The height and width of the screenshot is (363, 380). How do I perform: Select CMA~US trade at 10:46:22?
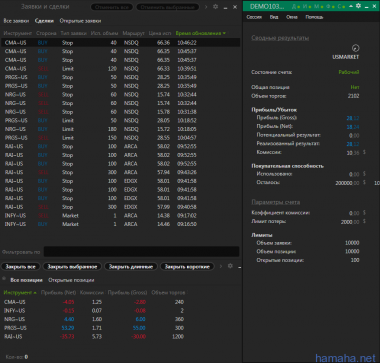click(x=120, y=43)
